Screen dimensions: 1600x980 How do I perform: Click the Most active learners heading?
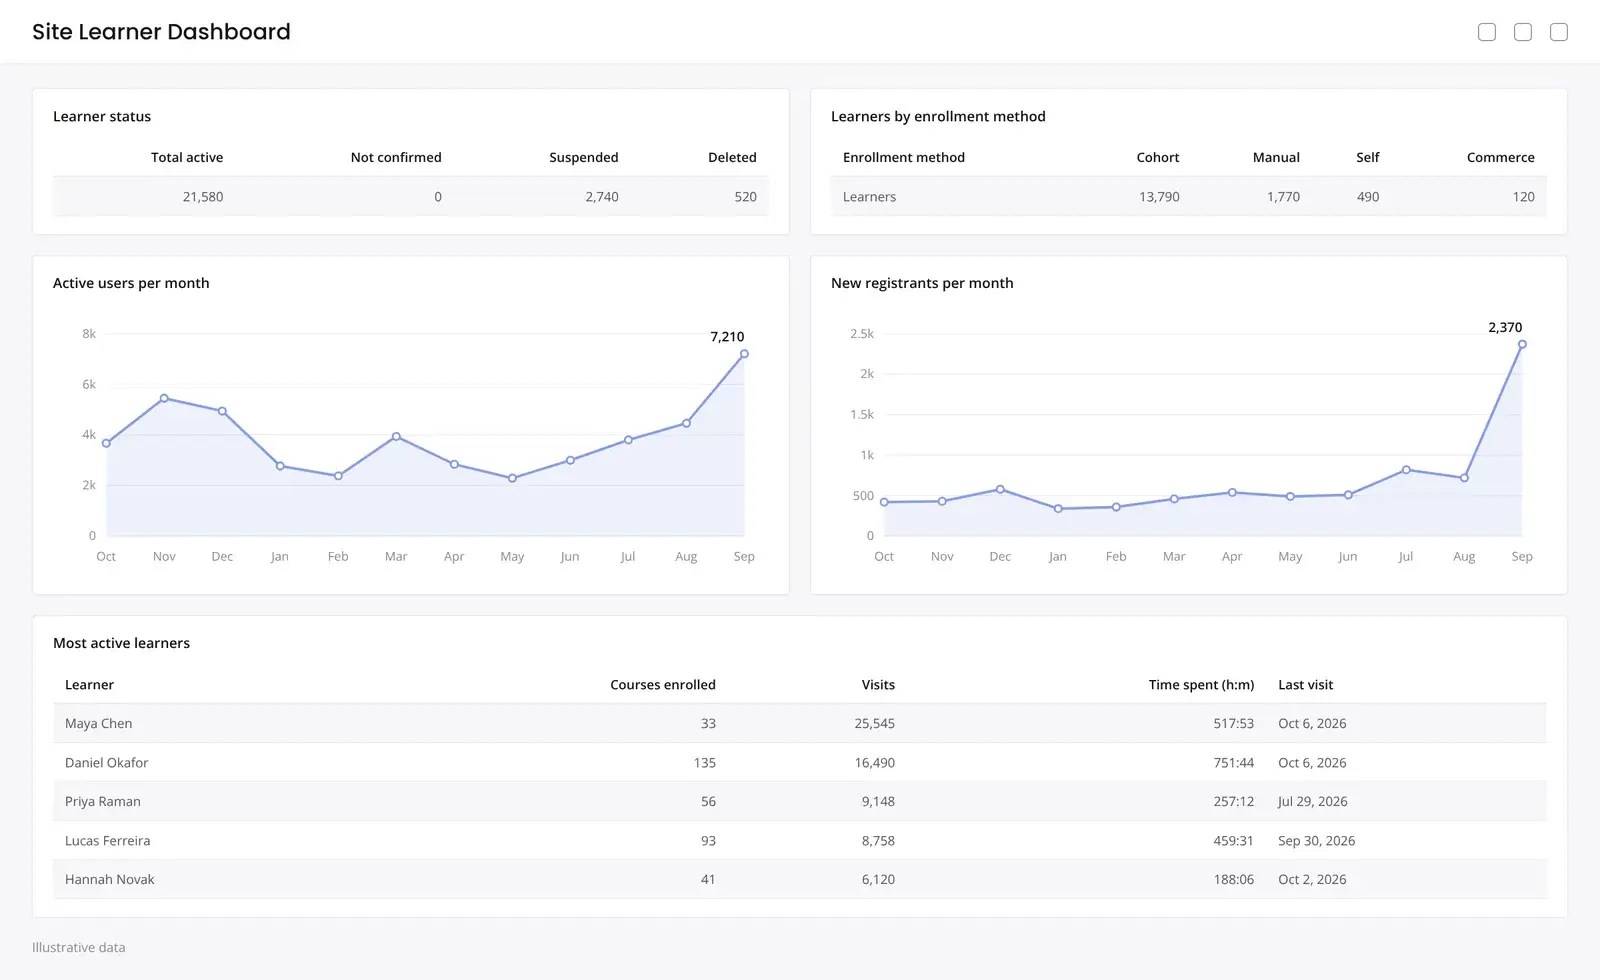tap(121, 643)
